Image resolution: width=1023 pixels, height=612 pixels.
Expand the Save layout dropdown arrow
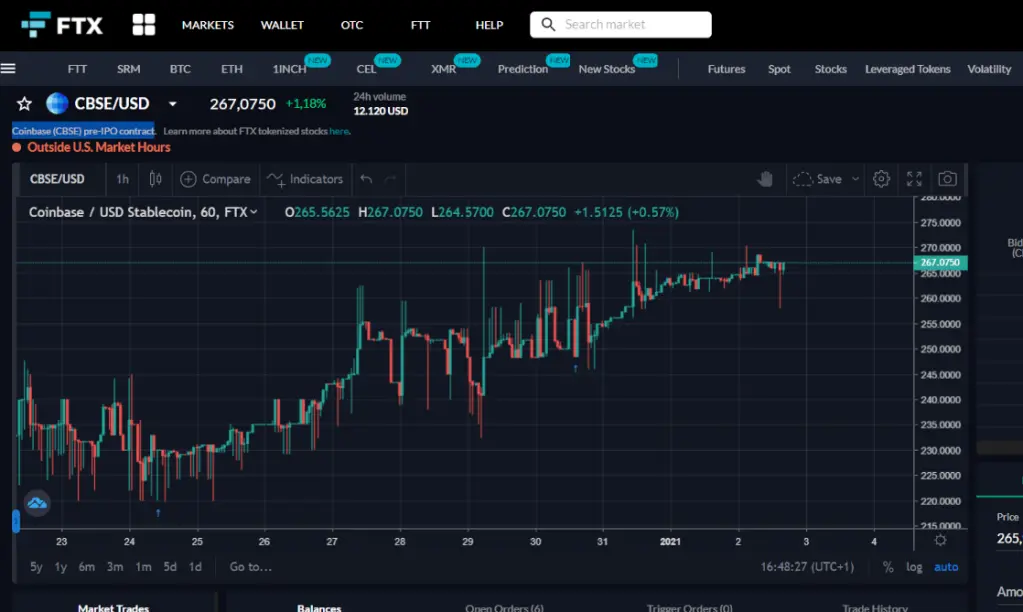855,179
